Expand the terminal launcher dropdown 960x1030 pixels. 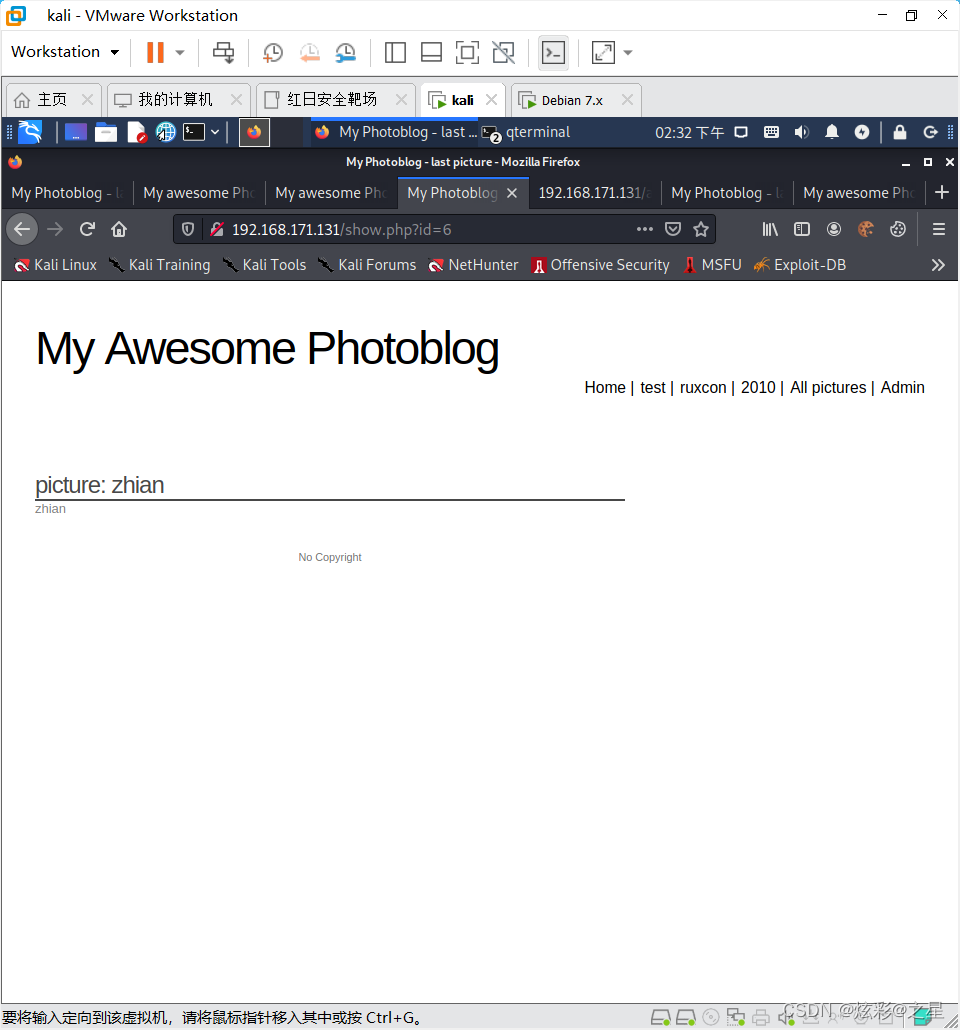[215, 132]
